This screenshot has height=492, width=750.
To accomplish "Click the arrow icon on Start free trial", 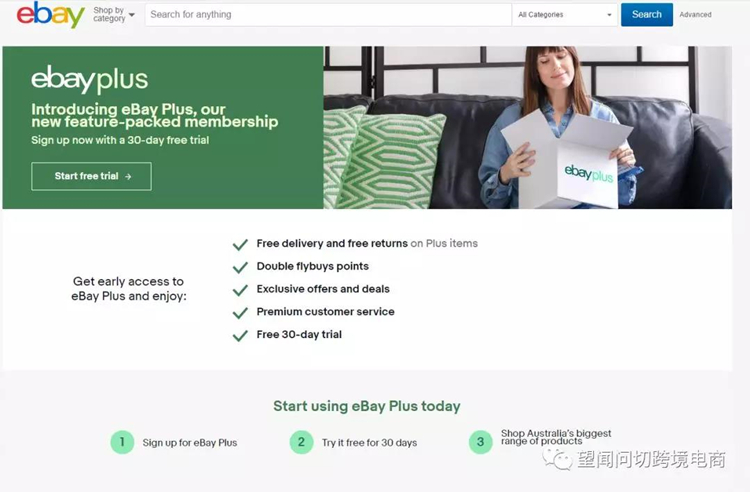I will 128,176.
